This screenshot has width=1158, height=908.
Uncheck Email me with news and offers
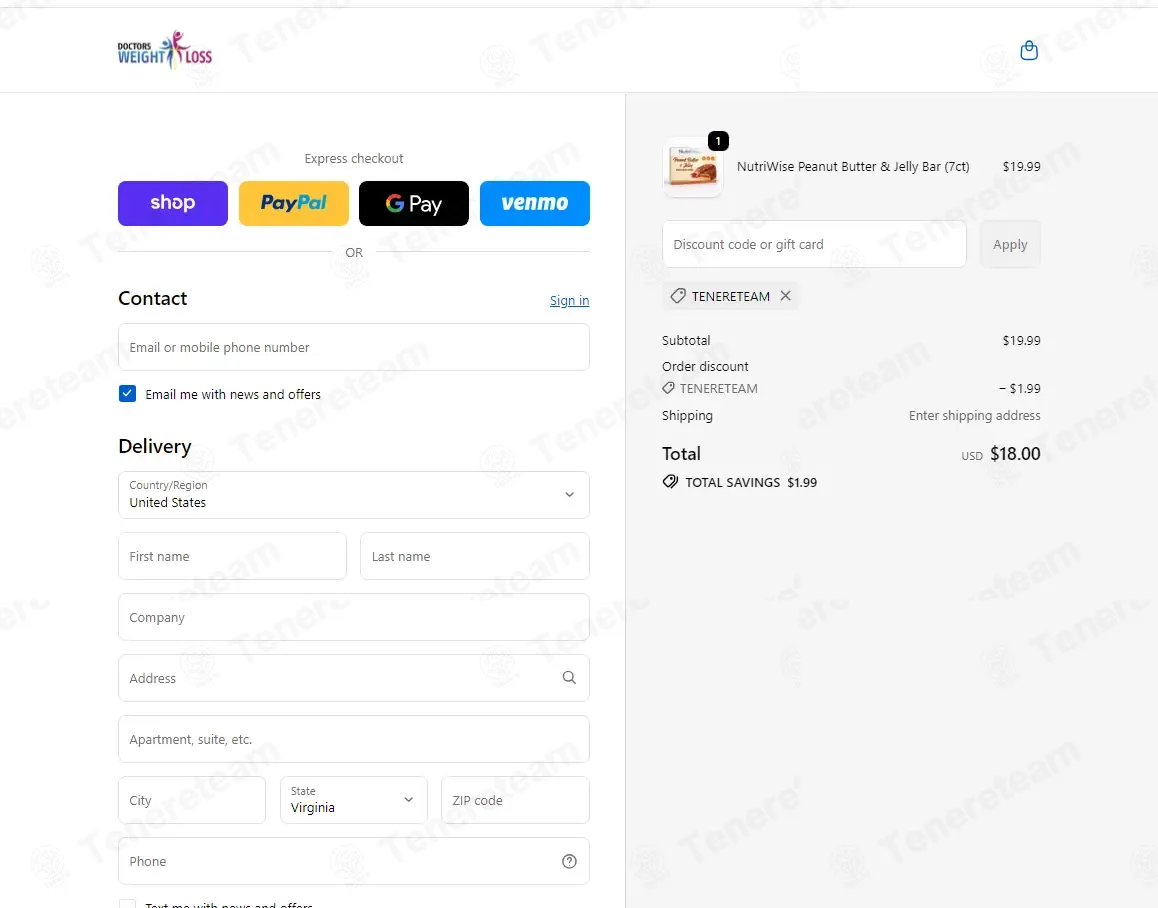(x=127, y=394)
